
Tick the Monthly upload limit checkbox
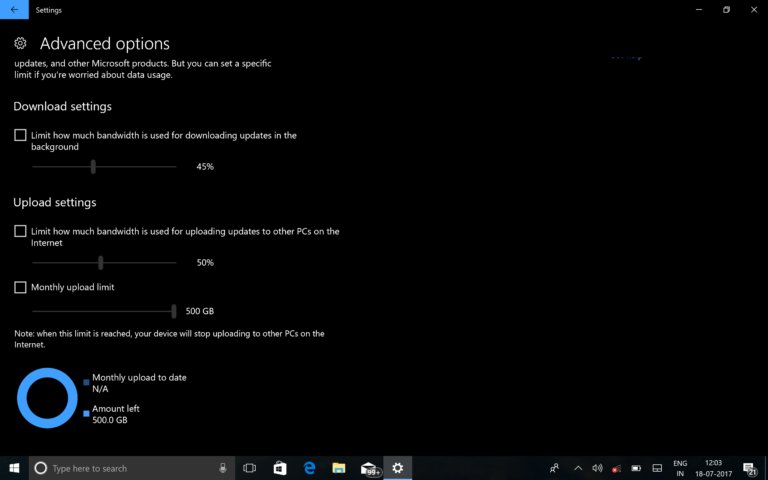coord(20,287)
